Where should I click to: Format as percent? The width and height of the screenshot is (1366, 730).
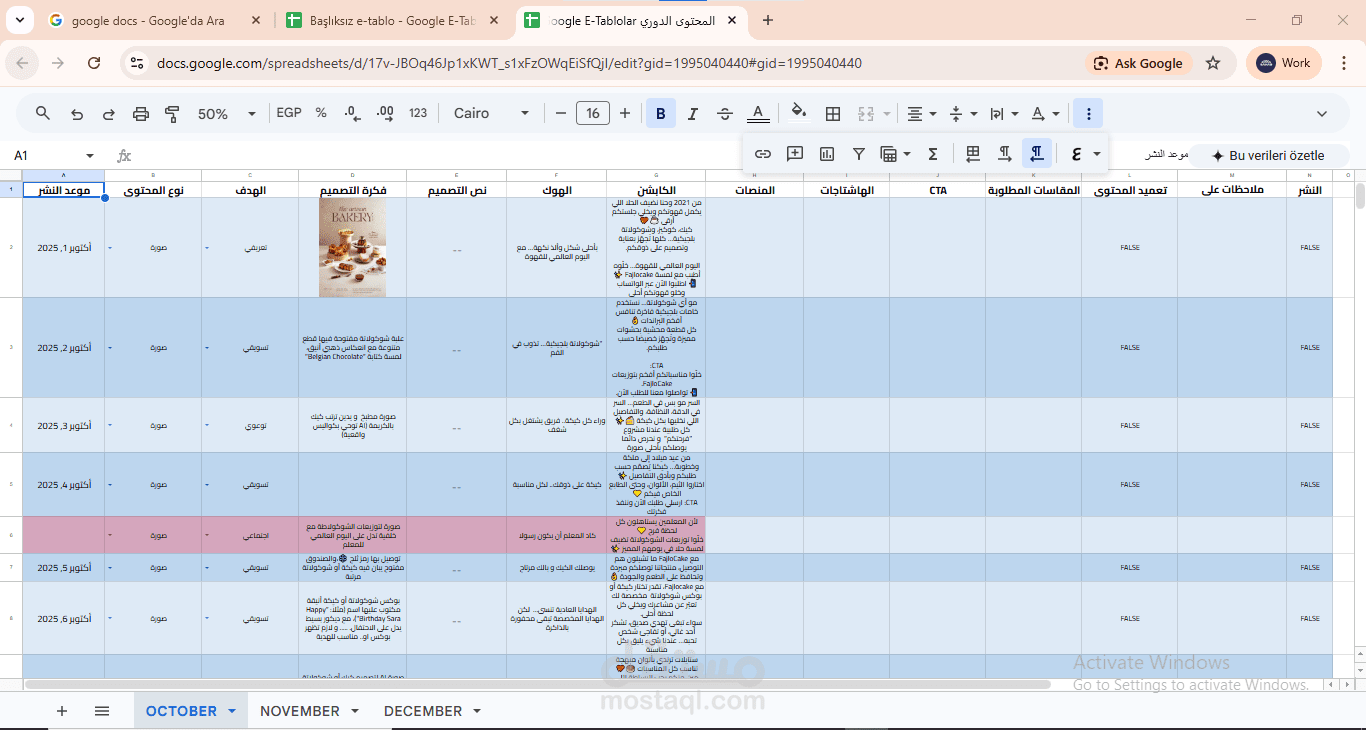pos(321,113)
